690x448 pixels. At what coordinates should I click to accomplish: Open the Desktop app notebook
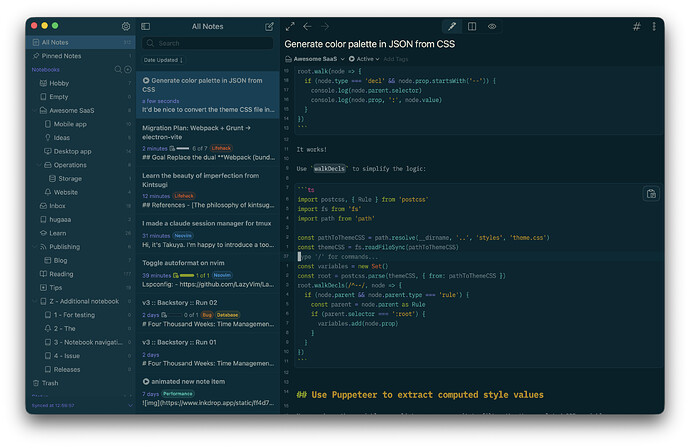pyautogui.click(x=81, y=151)
